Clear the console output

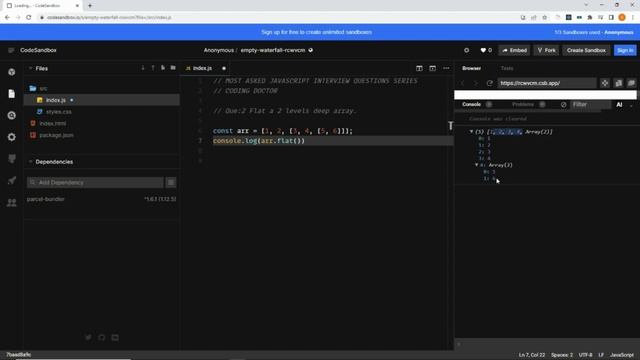tap(564, 105)
